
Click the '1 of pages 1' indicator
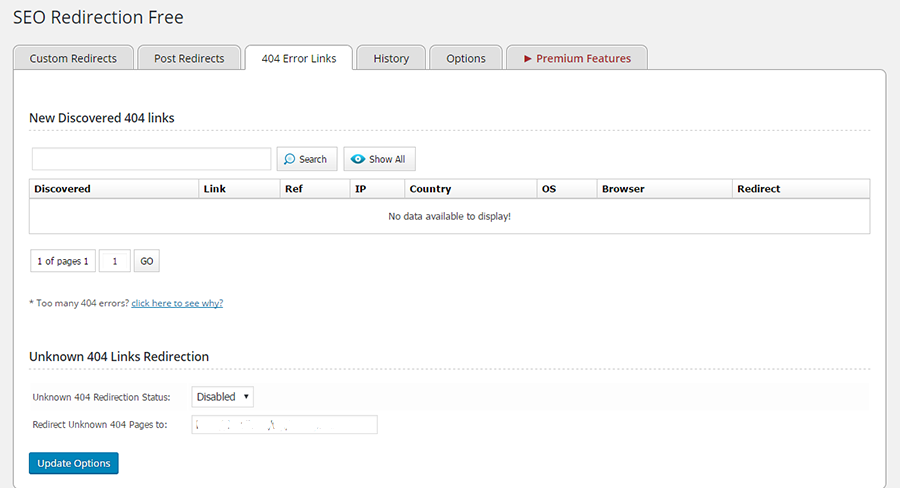click(63, 261)
